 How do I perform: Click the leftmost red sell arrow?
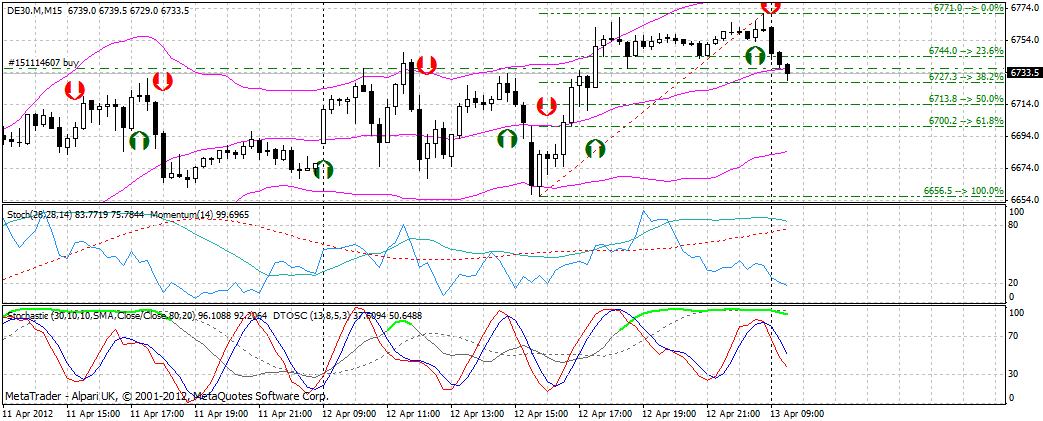click(x=74, y=89)
